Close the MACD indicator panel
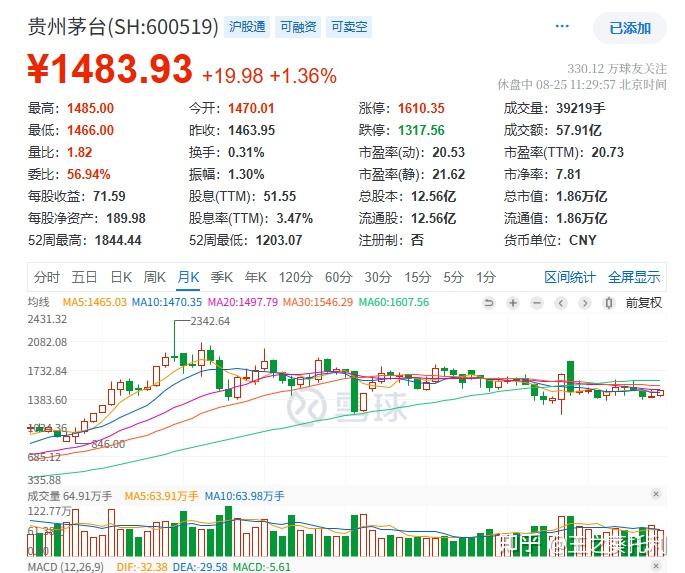Viewport: 685px width, 573px height. pyautogui.click(x=656, y=566)
